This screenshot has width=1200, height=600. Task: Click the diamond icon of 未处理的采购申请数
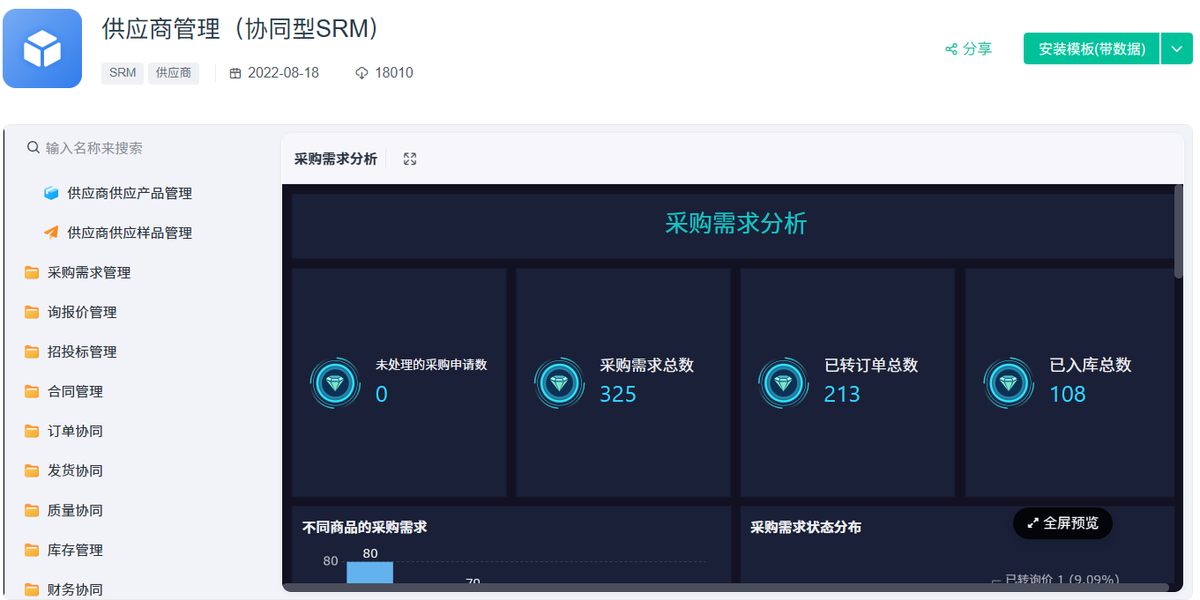[x=337, y=383]
